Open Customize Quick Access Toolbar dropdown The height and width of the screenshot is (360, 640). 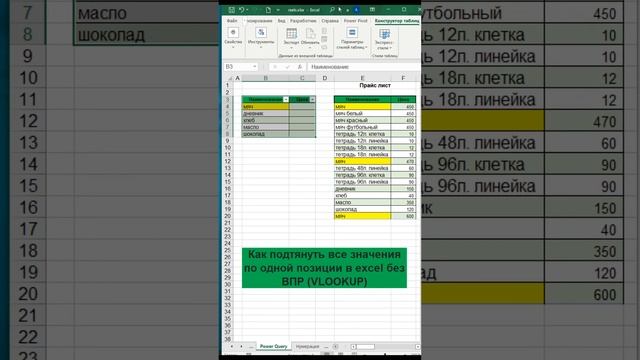coord(278,10)
